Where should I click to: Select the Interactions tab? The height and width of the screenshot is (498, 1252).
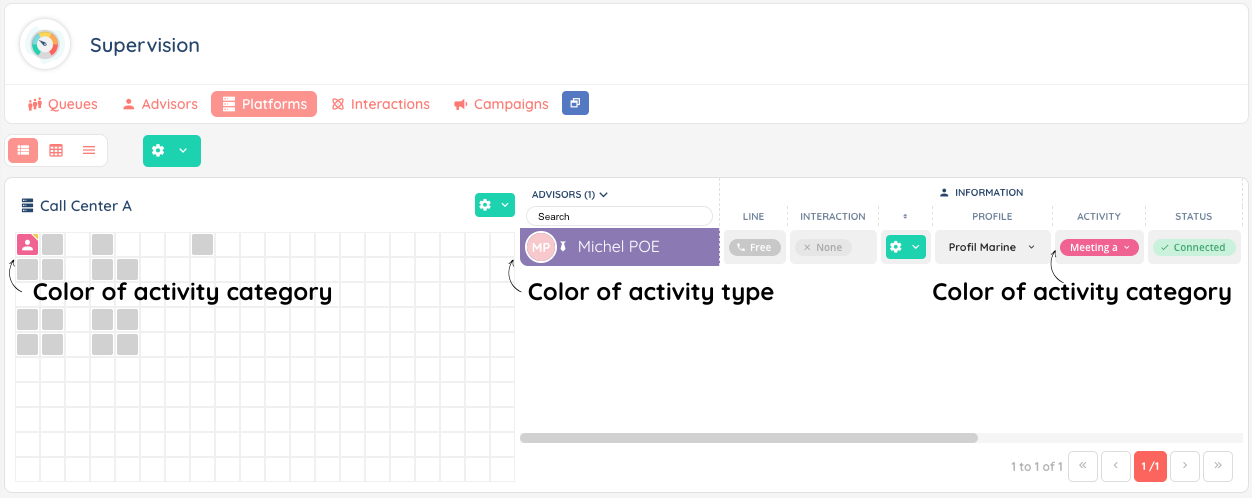click(x=381, y=104)
